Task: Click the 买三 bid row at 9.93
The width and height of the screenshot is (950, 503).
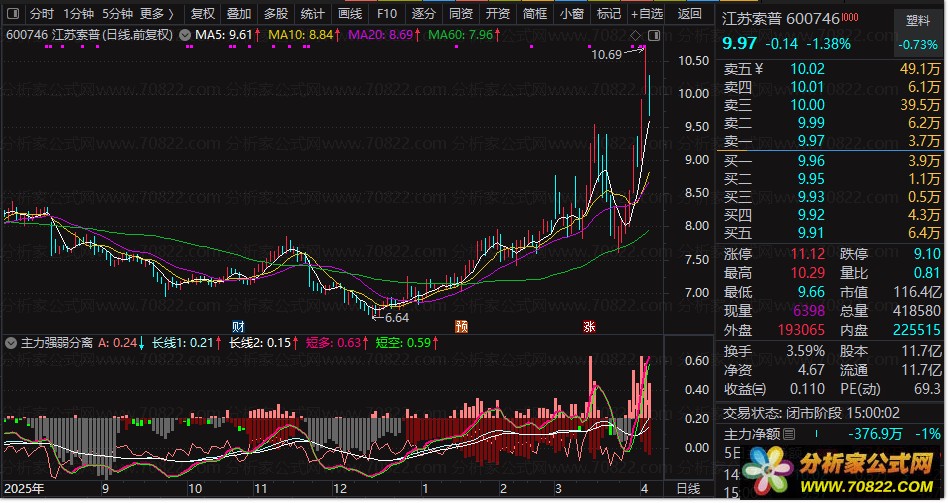Action: click(x=831, y=197)
